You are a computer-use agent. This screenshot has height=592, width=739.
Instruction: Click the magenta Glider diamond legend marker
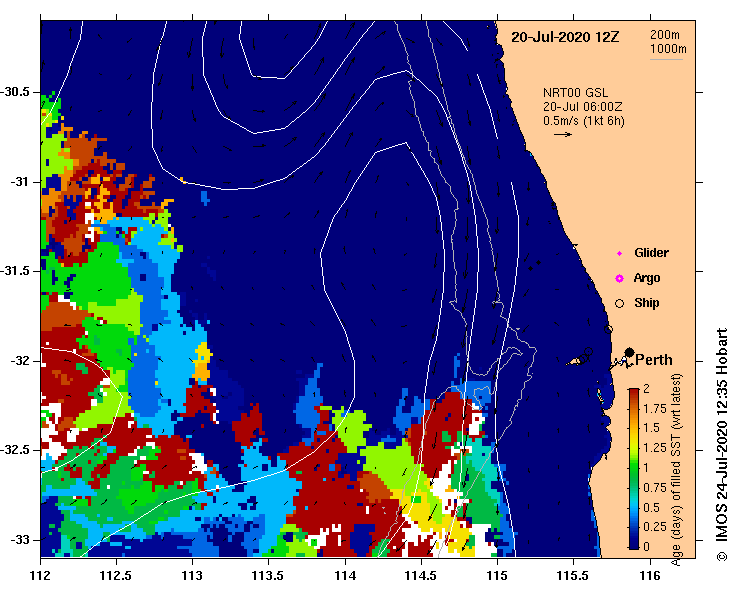pos(619,254)
